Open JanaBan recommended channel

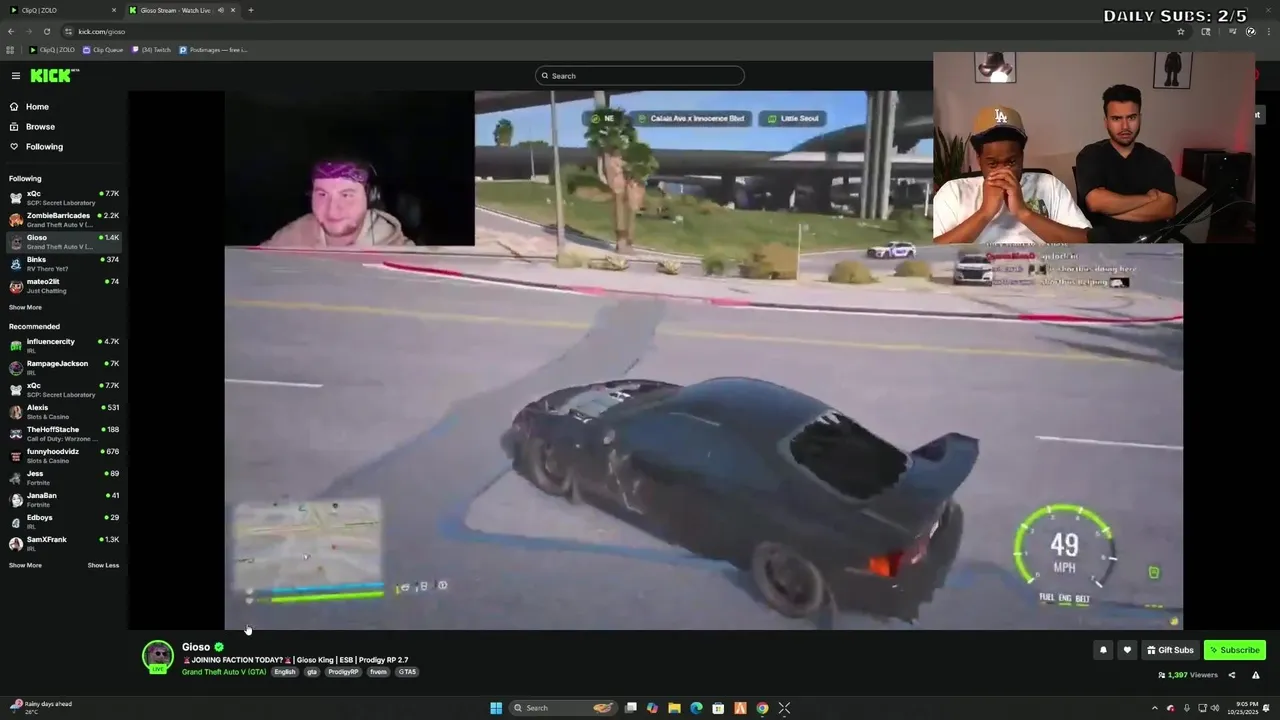click(x=64, y=500)
